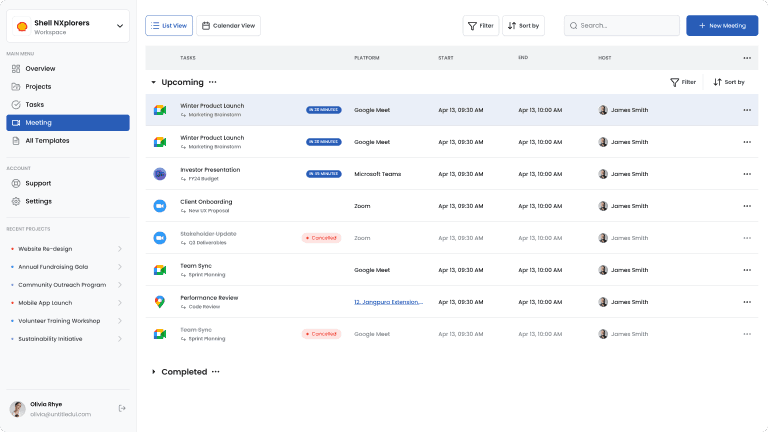Switch to Calendar View tab
Screen dimensions: 768x432
coord(228,25)
